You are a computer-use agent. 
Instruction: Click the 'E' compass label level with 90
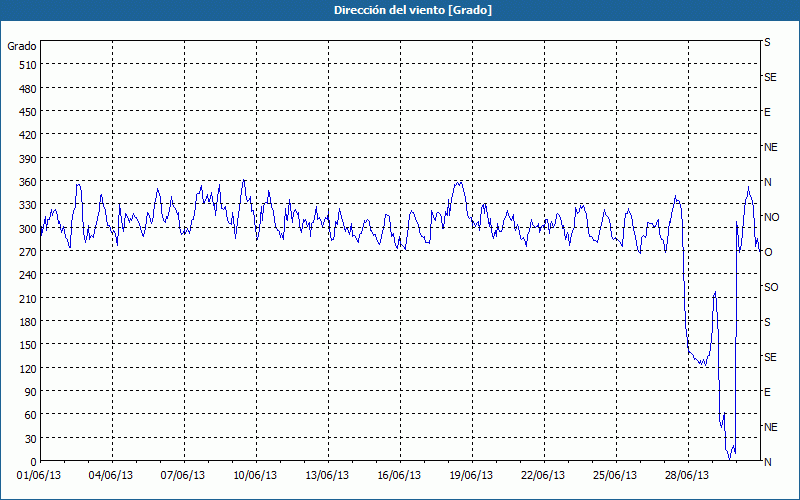pyautogui.click(x=767, y=392)
